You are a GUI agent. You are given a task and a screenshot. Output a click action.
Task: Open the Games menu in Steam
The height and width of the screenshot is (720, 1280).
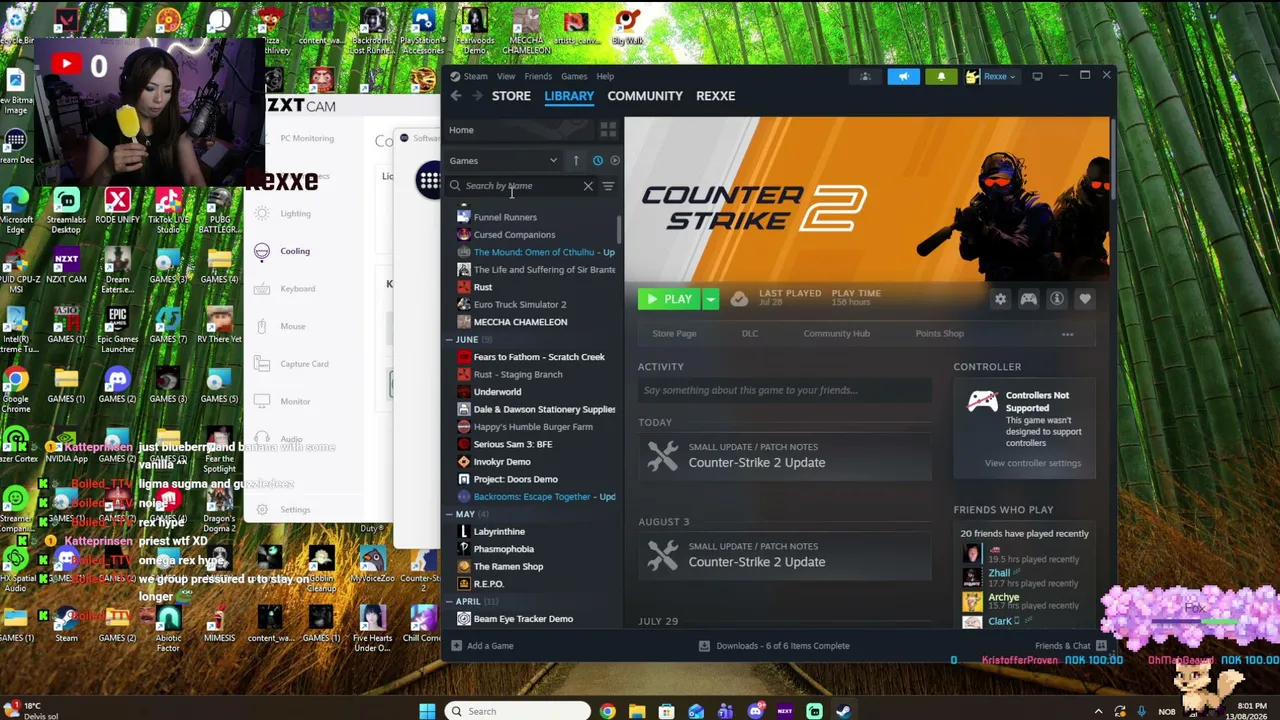574,77
